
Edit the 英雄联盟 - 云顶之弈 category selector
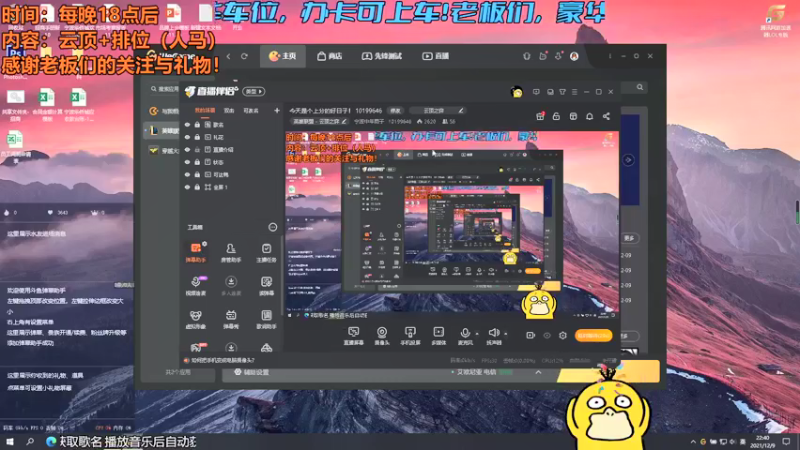(x=319, y=121)
